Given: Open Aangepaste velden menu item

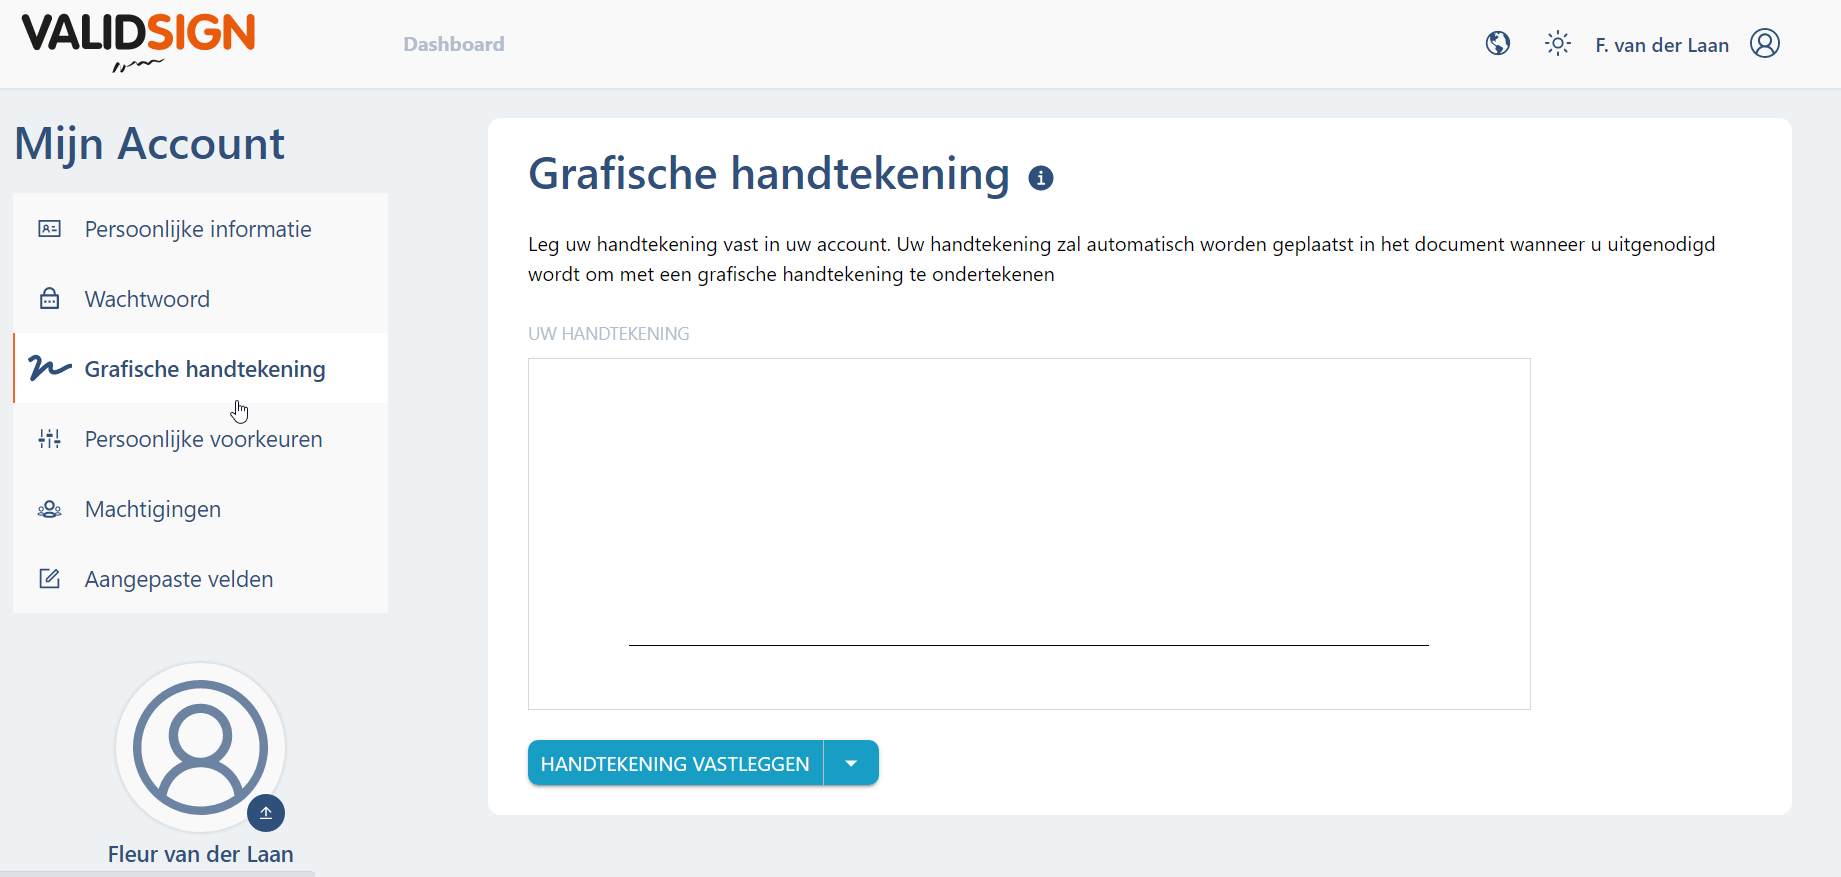Looking at the screenshot, I should coord(200,579).
